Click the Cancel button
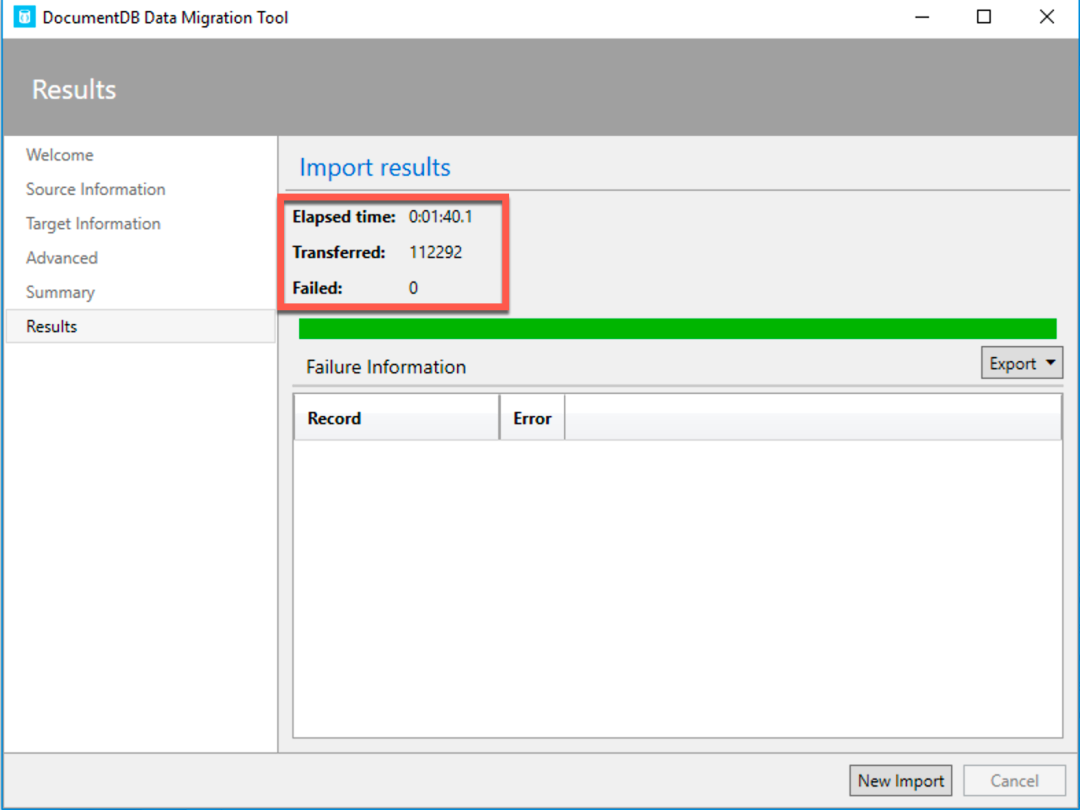 tap(1014, 780)
